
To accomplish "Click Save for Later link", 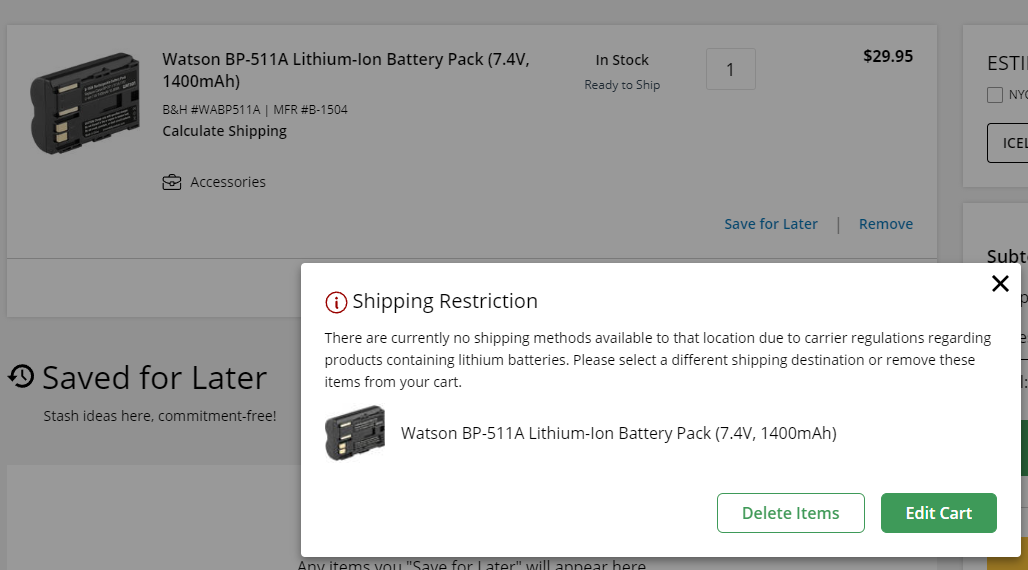I will pyautogui.click(x=771, y=224).
